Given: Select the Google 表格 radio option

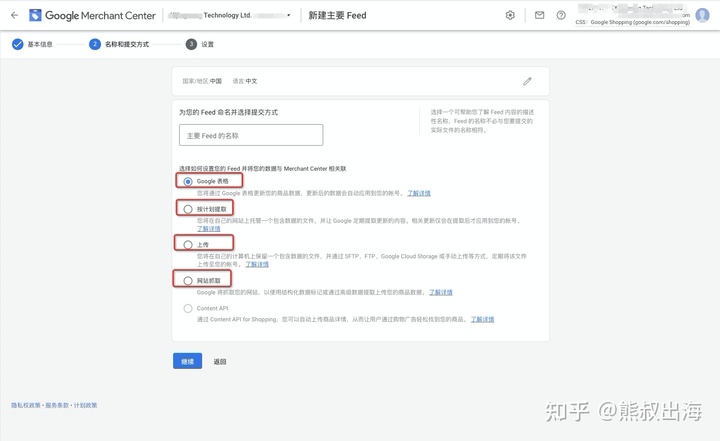Looking at the screenshot, I should click(188, 181).
